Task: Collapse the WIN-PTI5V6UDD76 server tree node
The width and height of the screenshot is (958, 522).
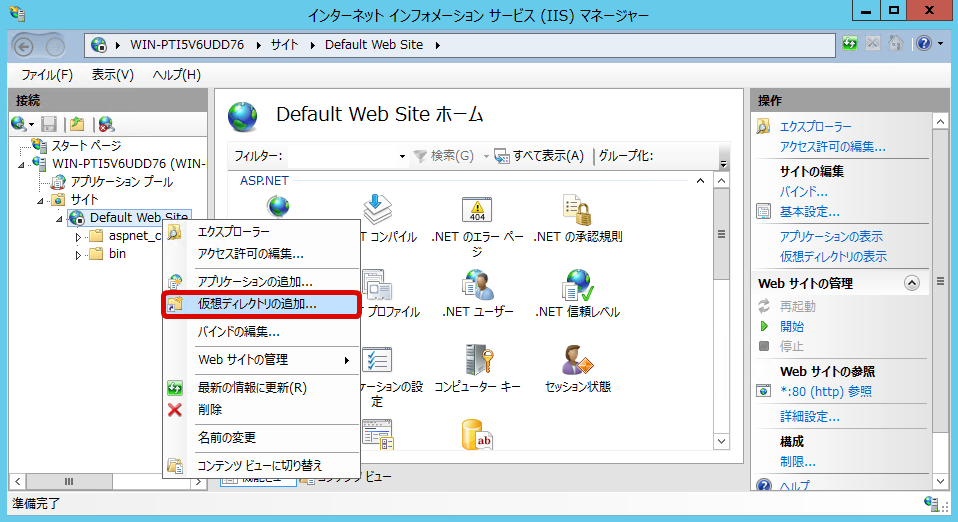Action: point(21,164)
